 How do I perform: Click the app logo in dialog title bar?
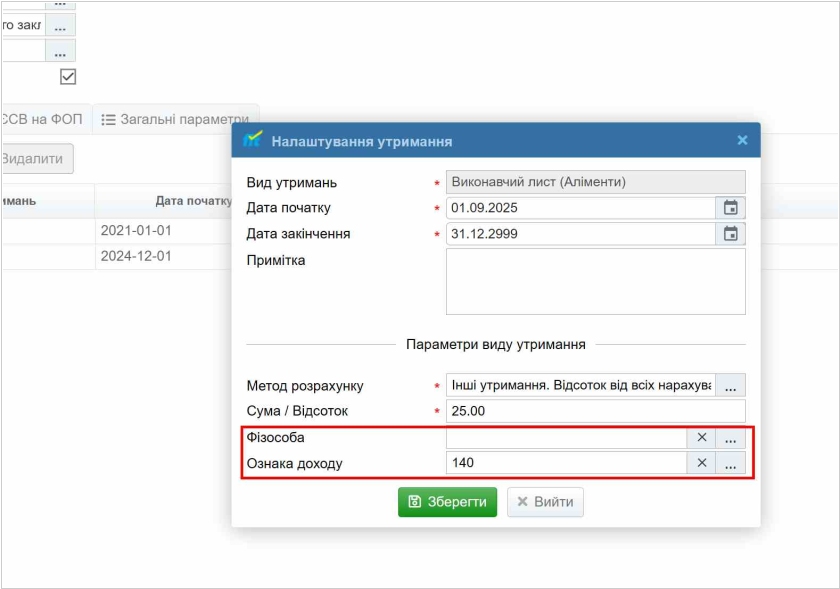coord(253,140)
